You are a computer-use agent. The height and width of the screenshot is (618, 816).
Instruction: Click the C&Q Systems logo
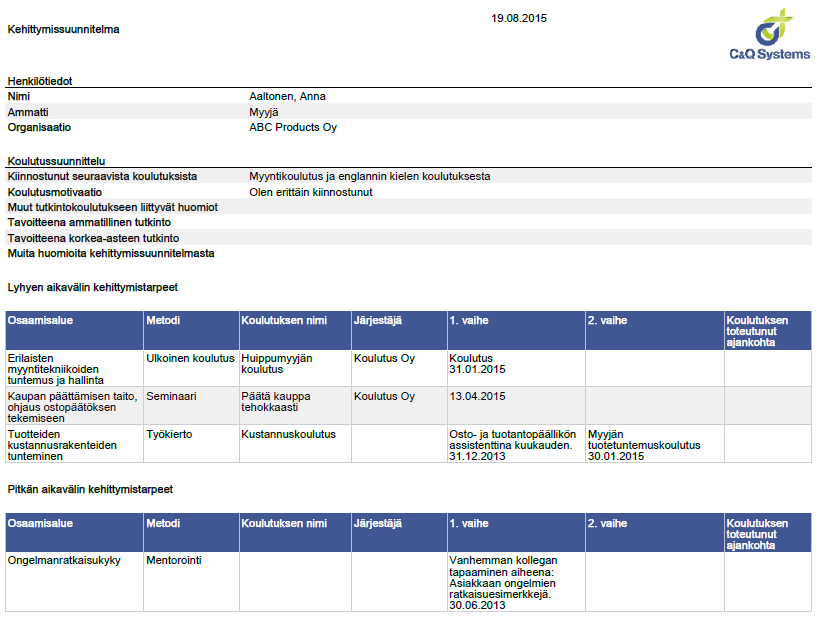click(770, 34)
